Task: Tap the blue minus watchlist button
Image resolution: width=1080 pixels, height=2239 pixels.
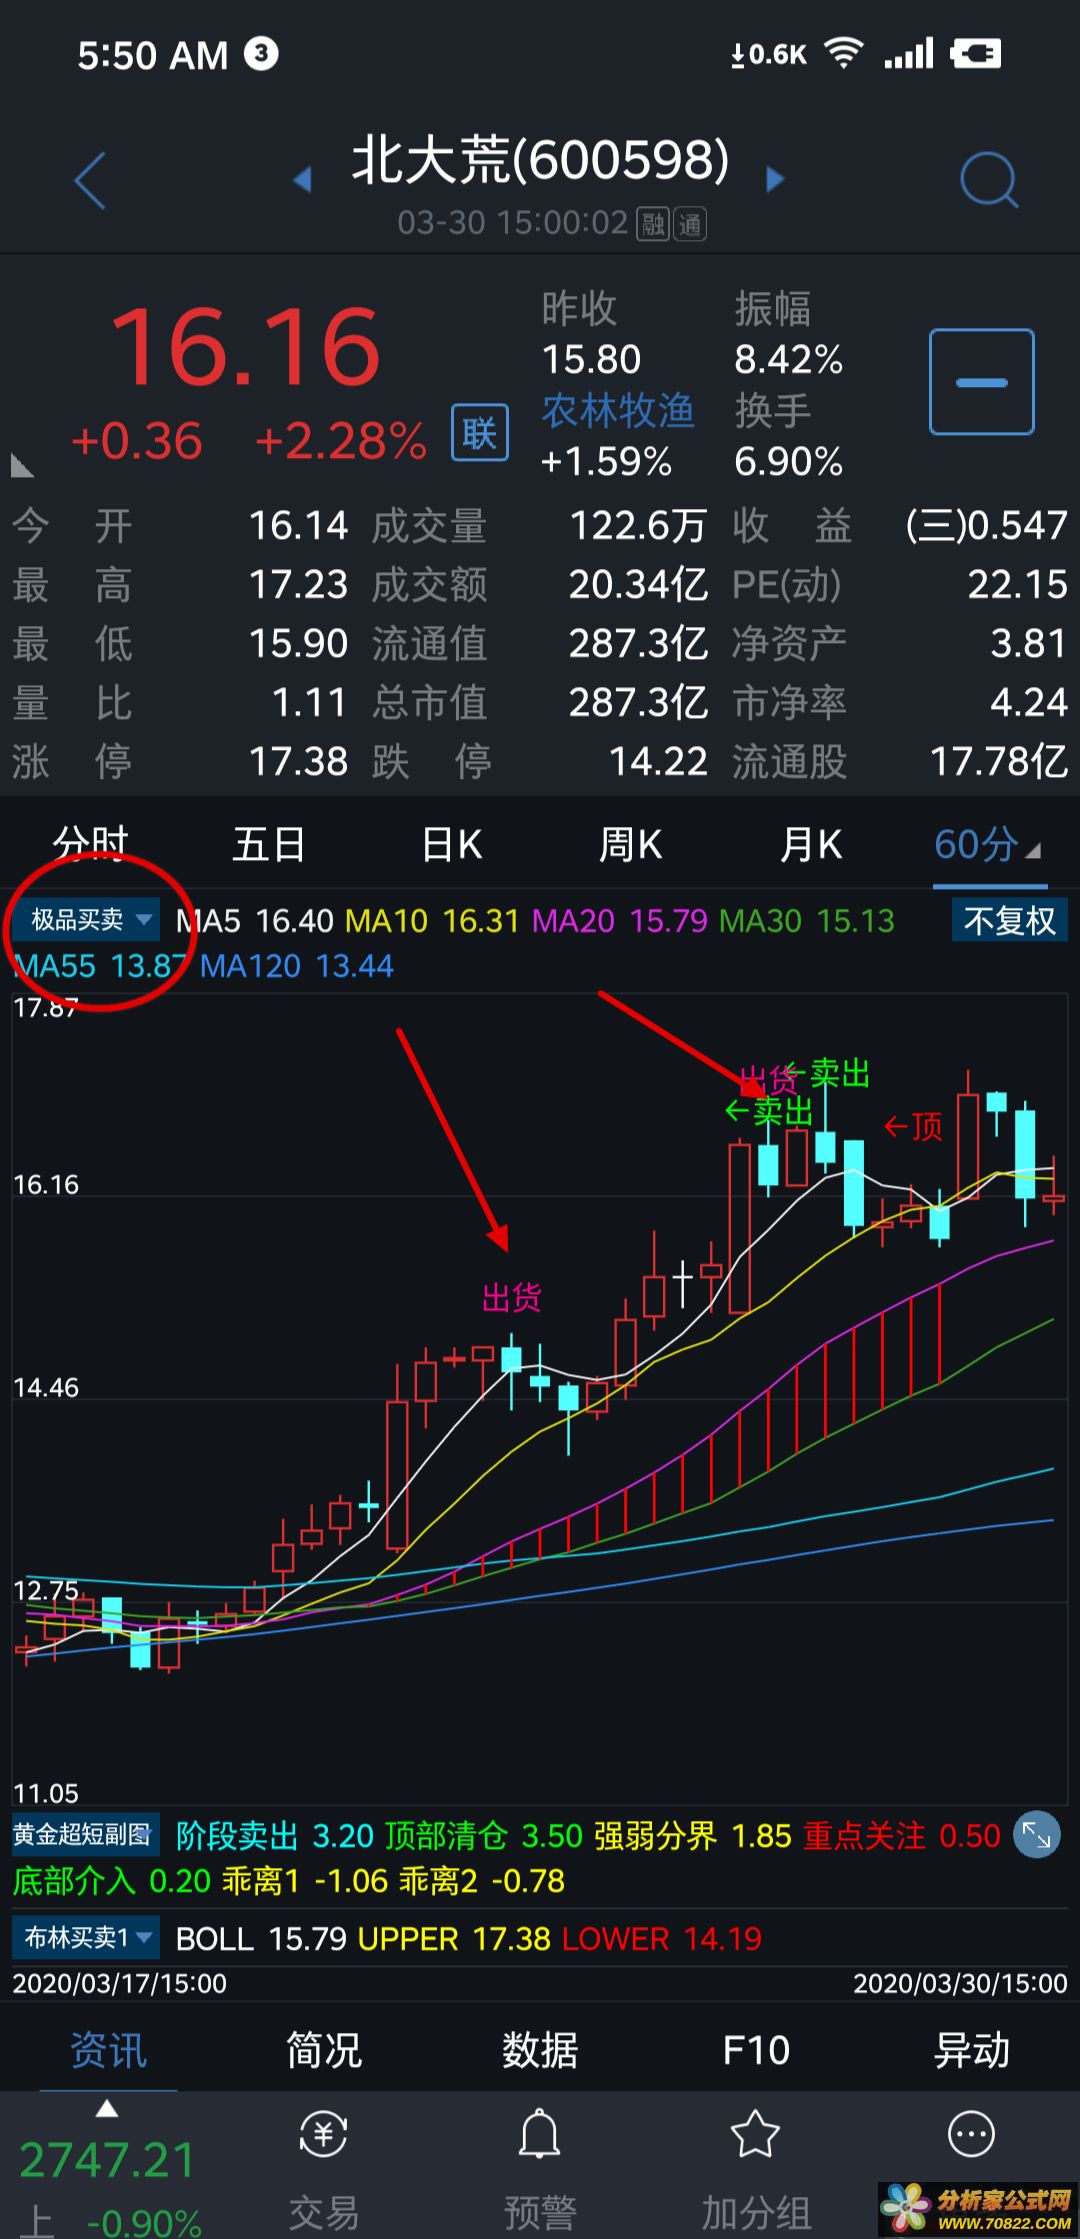Action: pos(981,382)
